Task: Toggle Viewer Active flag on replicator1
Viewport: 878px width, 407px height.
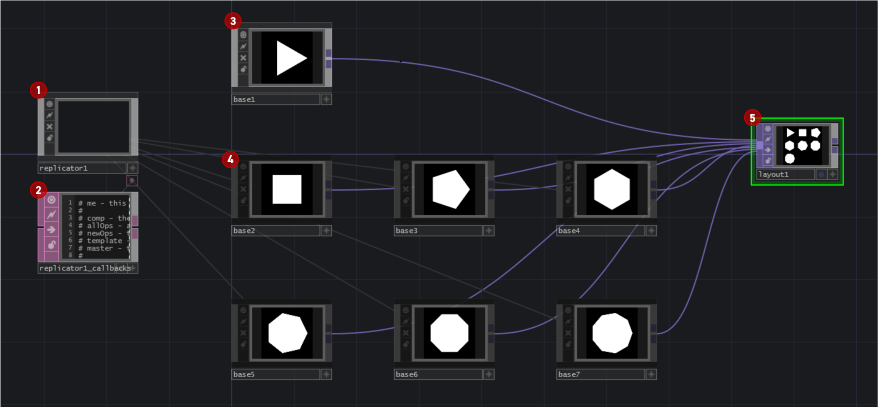Action: click(49, 104)
